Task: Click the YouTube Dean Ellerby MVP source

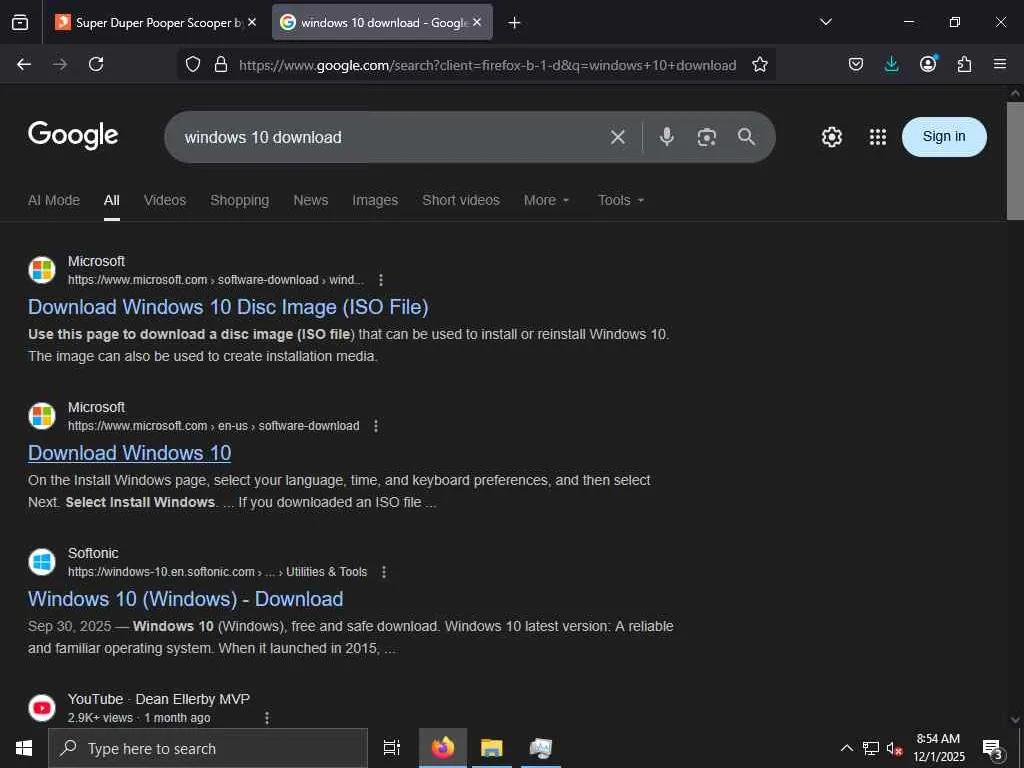Action: tap(159, 699)
